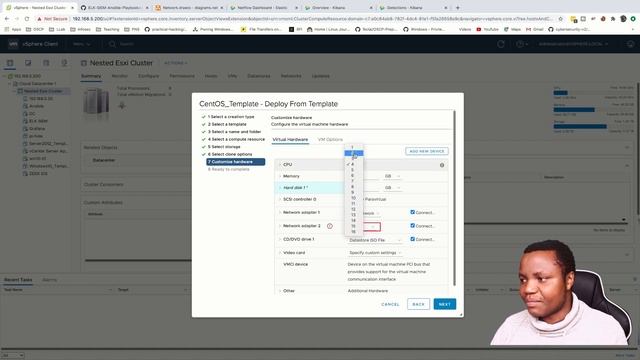Expand the Video card row

click(x=280, y=253)
